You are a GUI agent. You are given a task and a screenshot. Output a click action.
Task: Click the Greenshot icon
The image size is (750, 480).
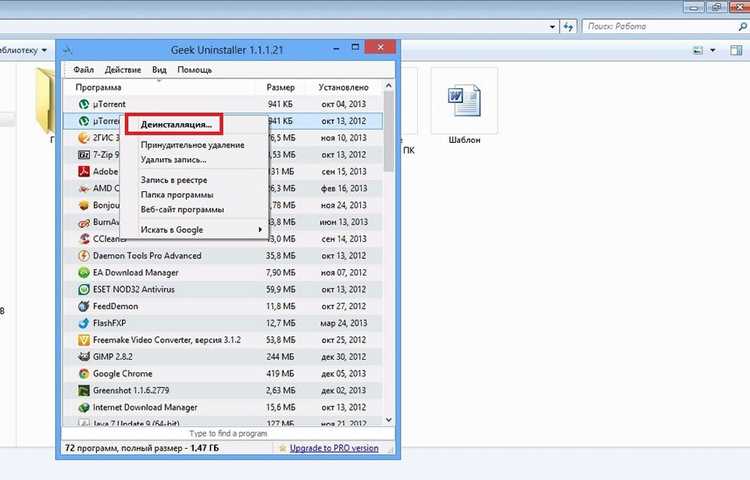click(84, 391)
